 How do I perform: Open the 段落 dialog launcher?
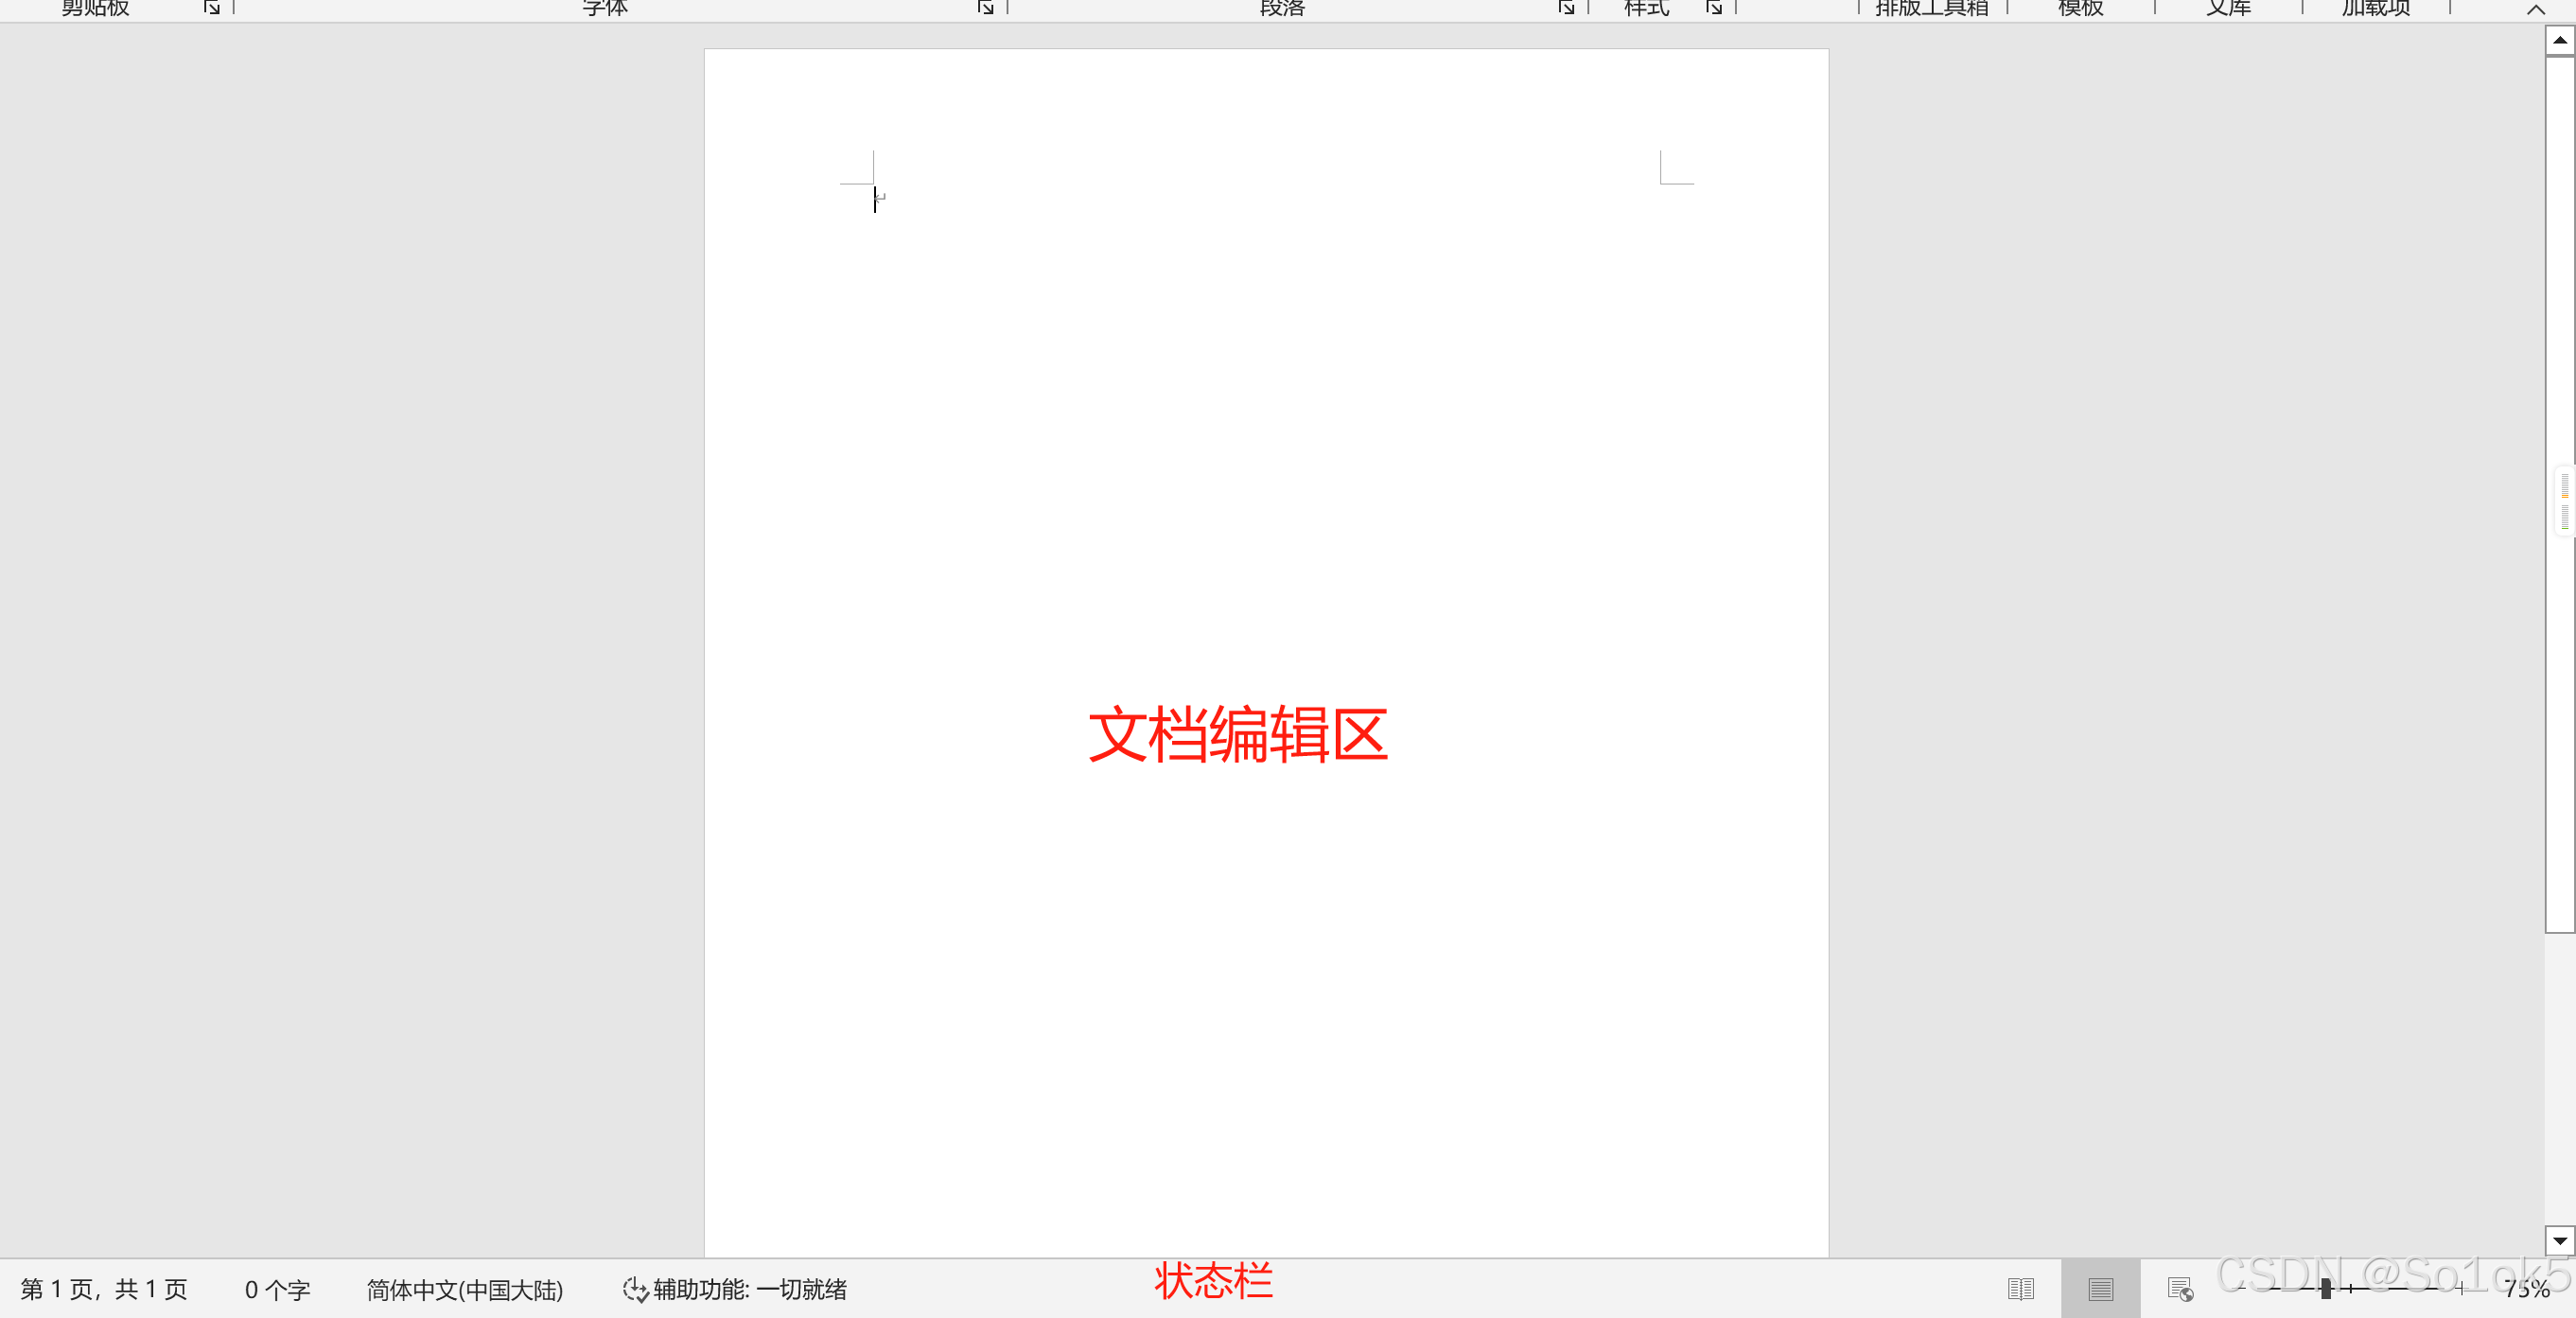(x=1566, y=7)
